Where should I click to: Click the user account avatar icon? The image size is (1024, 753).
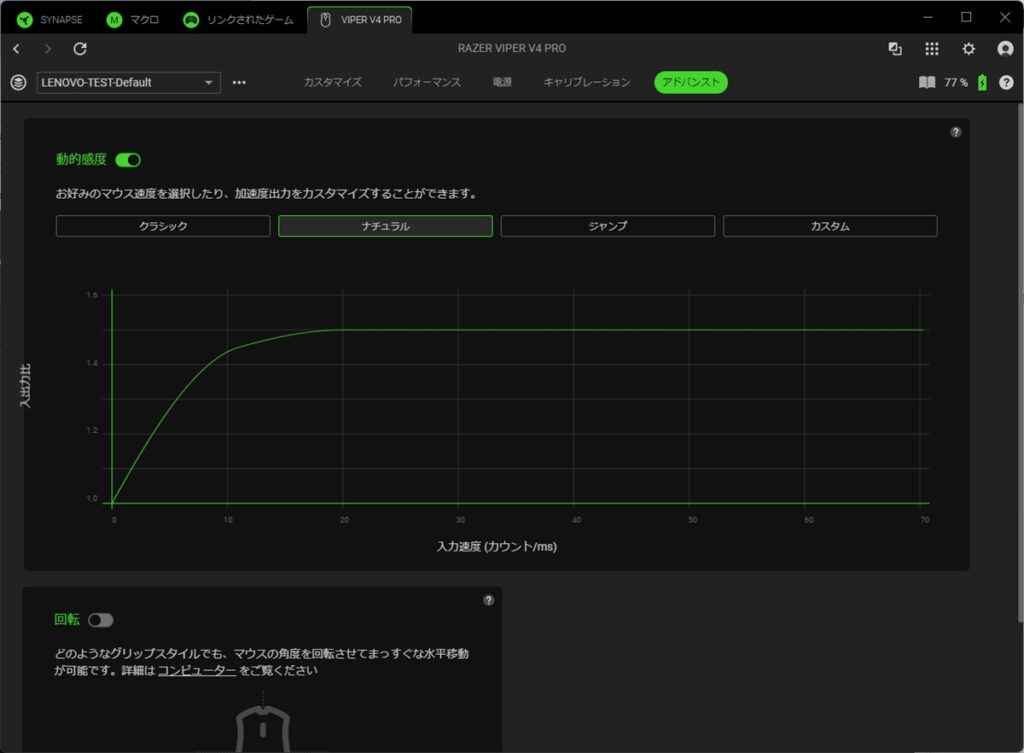point(1005,49)
